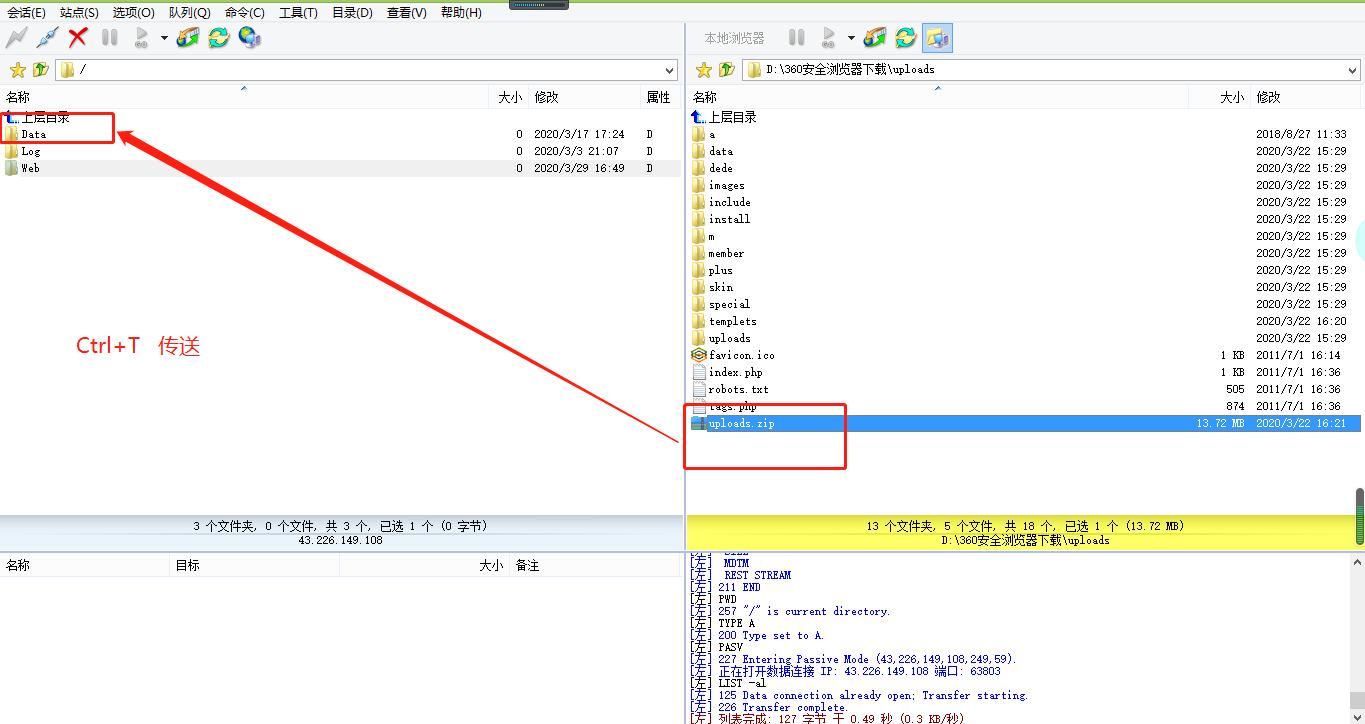
Task: Click the globe and computer icon in remote toolbar
Action: [x=249, y=38]
